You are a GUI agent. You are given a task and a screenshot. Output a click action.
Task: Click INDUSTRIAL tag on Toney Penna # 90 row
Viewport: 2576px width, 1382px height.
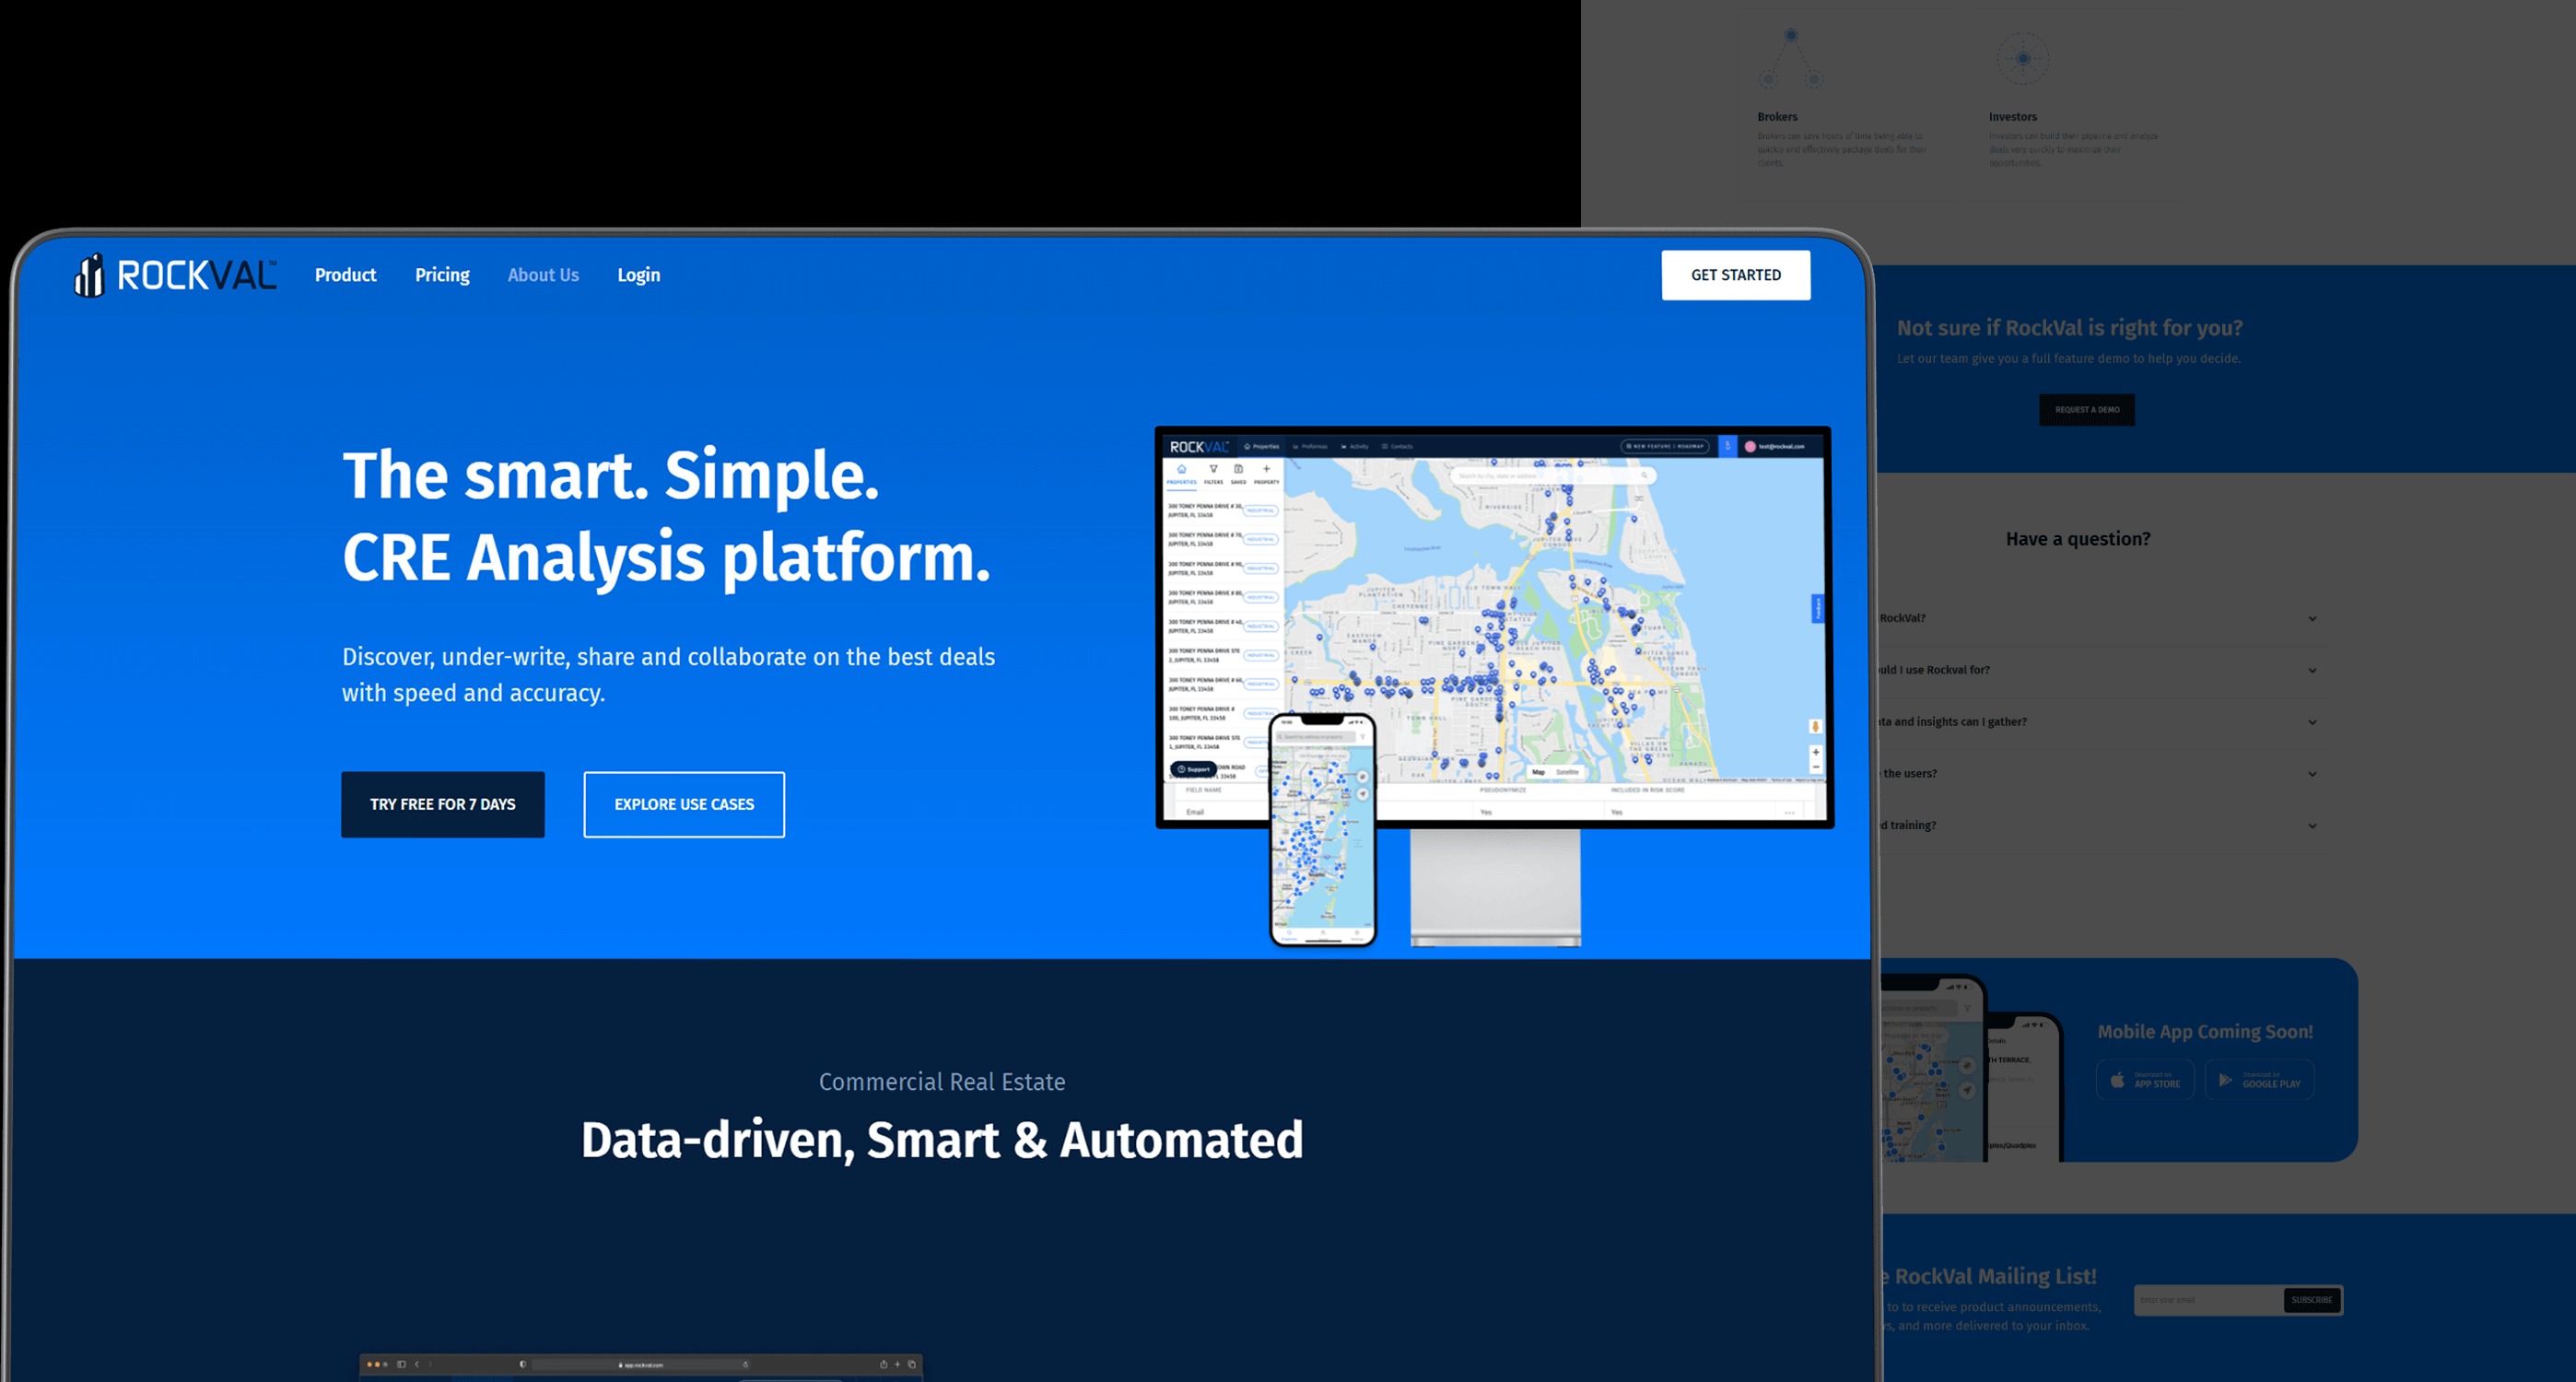1261,568
